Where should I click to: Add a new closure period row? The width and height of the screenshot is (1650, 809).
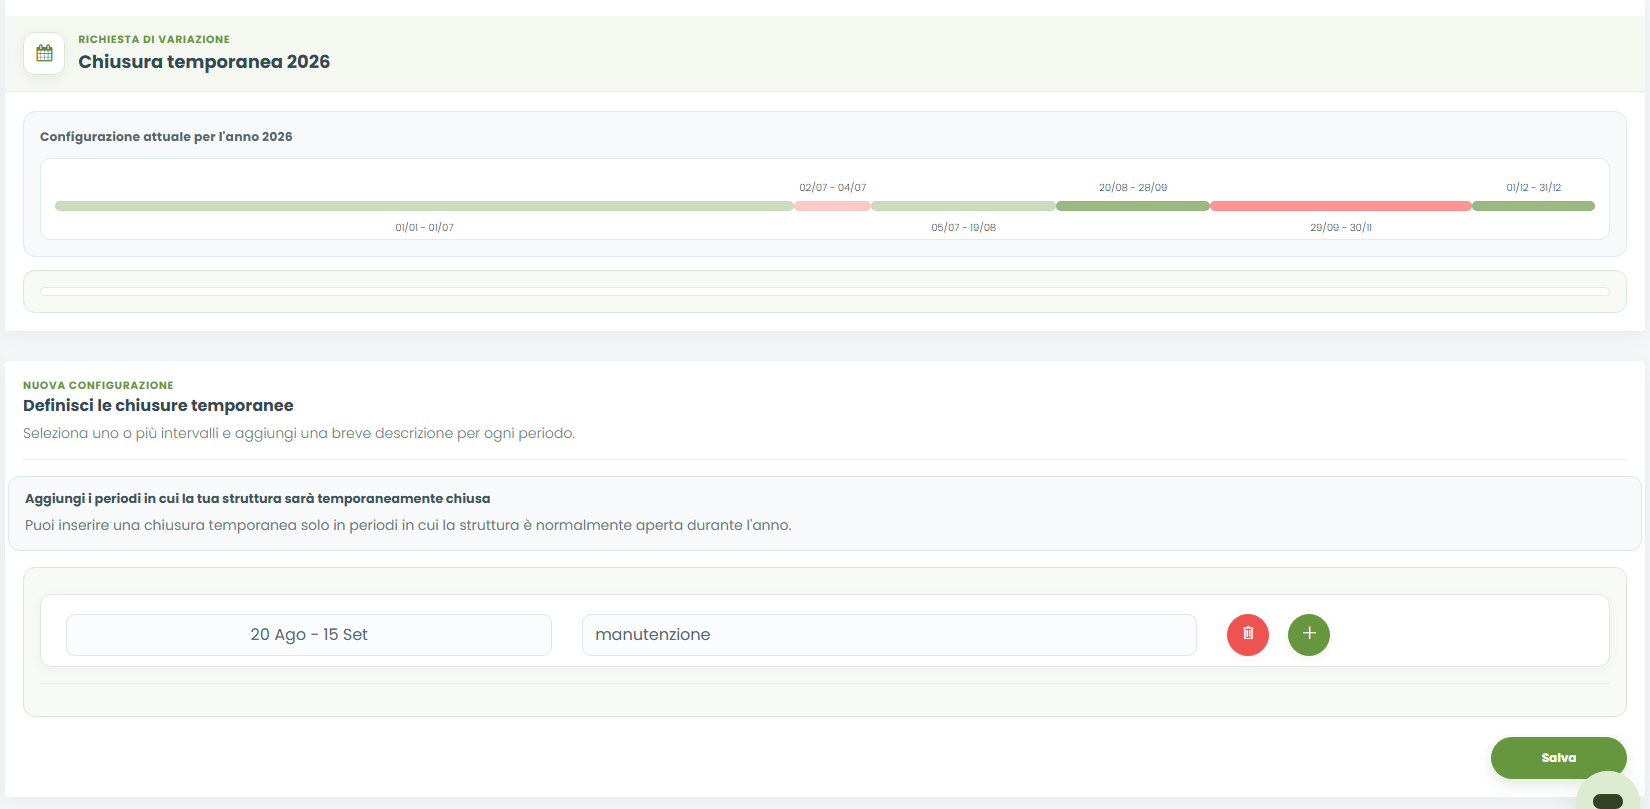click(x=1309, y=634)
